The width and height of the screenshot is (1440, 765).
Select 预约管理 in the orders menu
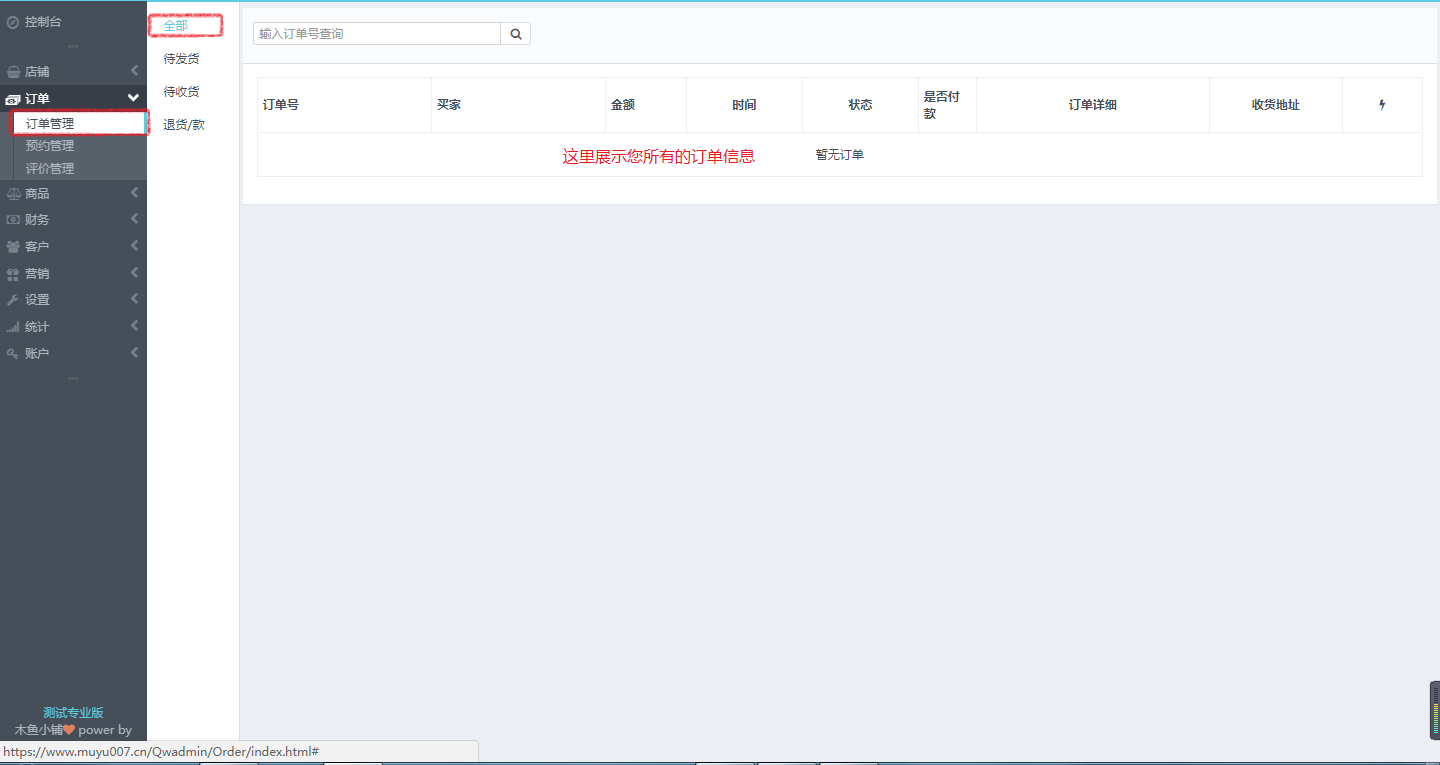pos(50,145)
